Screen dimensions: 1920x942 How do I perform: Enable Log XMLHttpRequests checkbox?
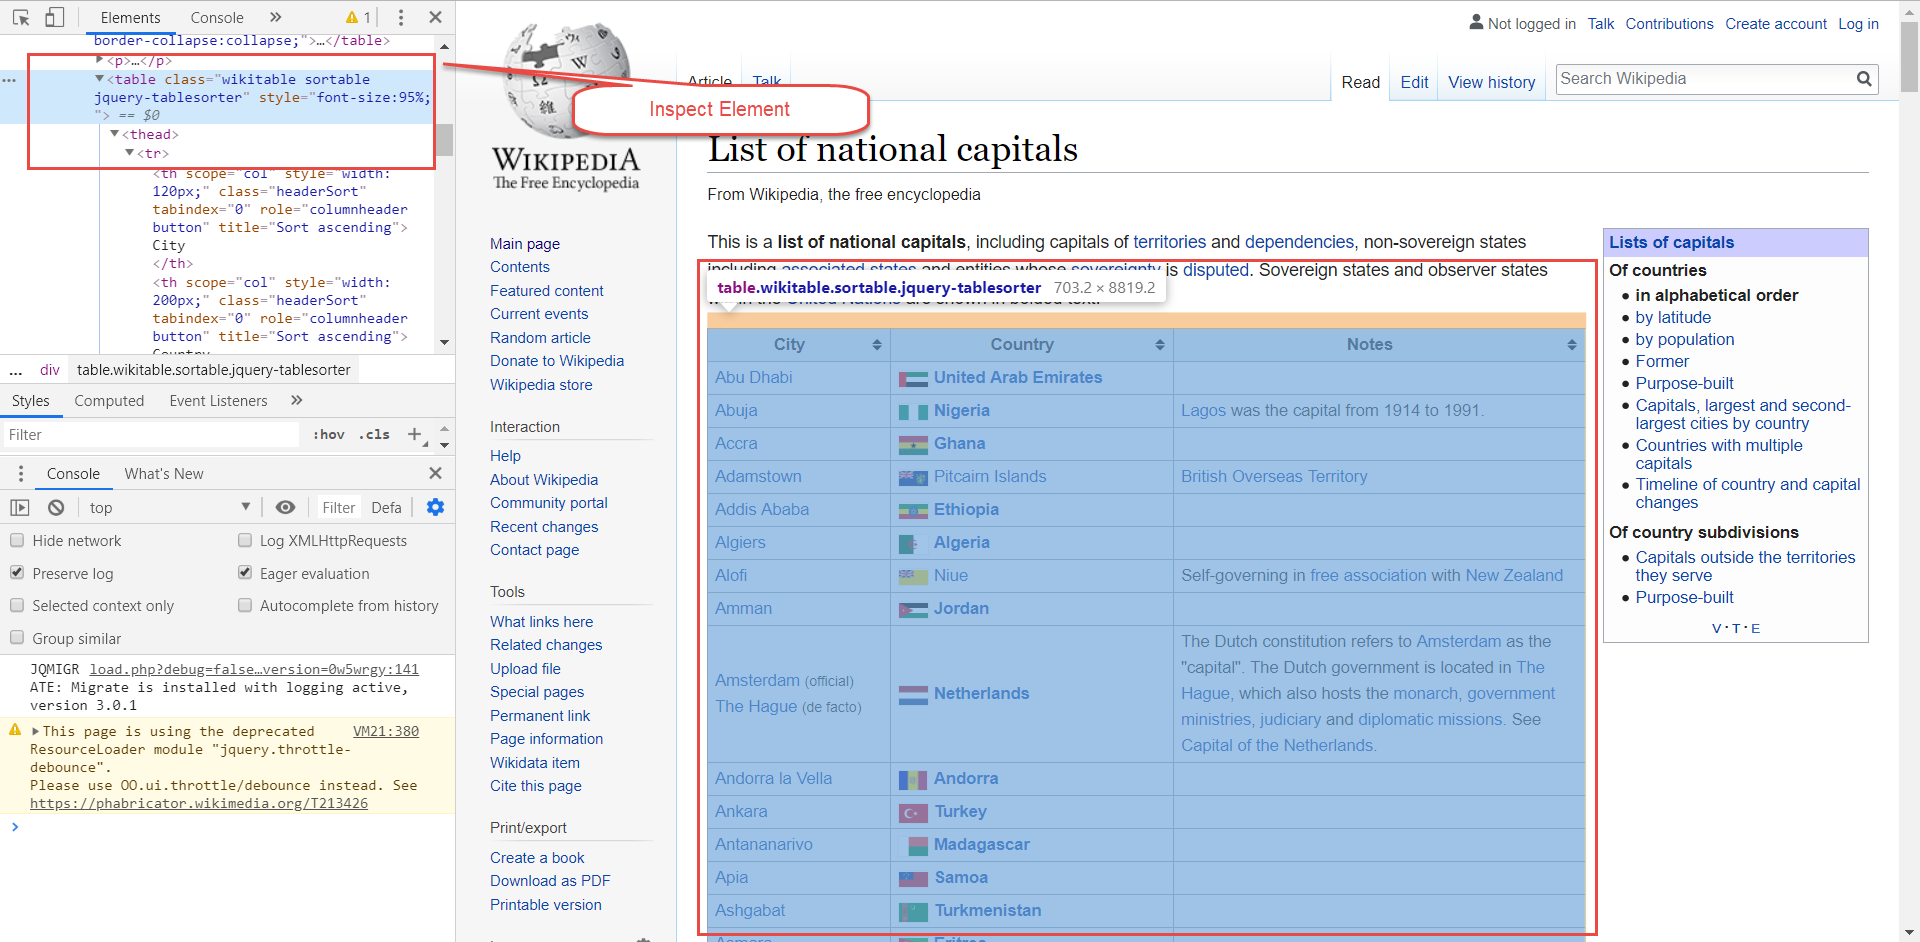[245, 540]
